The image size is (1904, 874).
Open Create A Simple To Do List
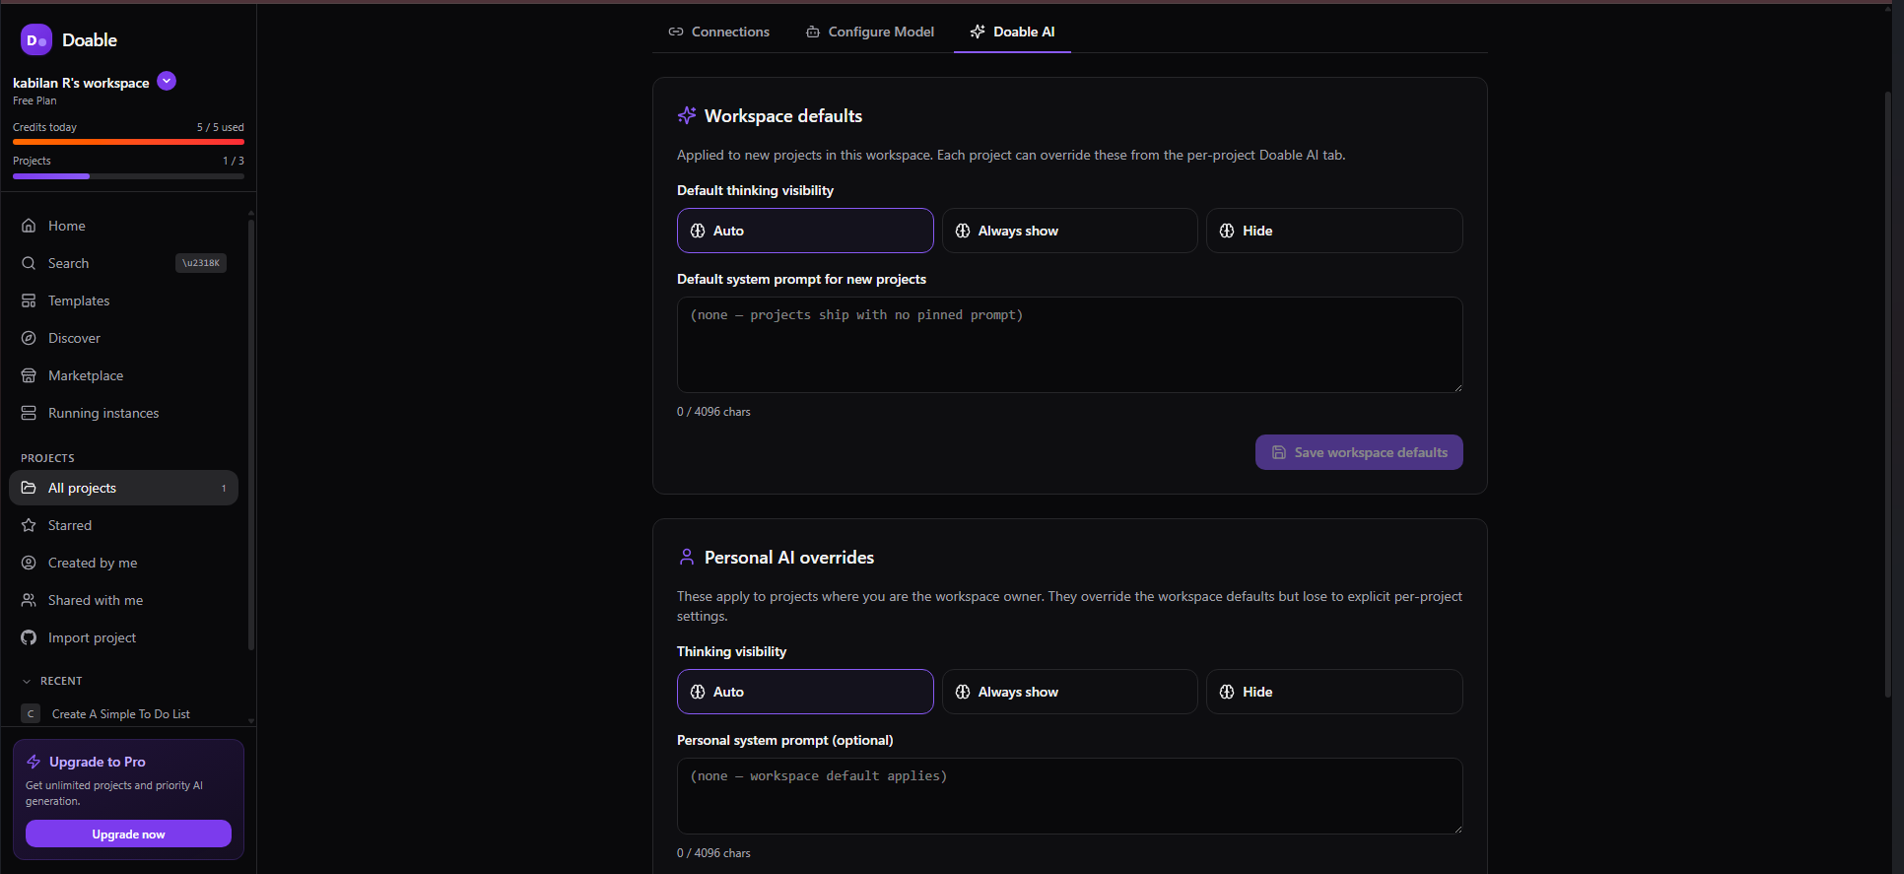120,714
